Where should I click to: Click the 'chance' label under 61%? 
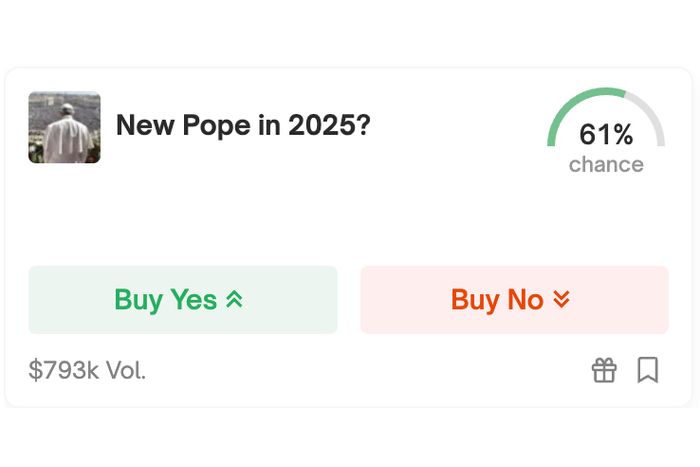[606, 165]
